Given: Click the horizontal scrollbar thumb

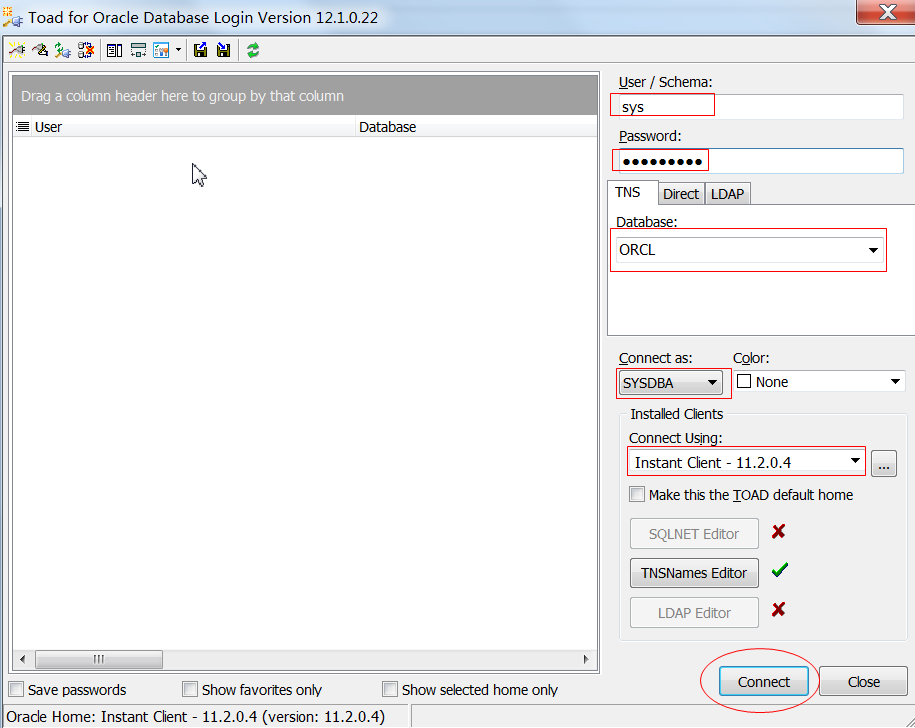Looking at the screenshot, I should pyautogui.click(x=99, y=659).
